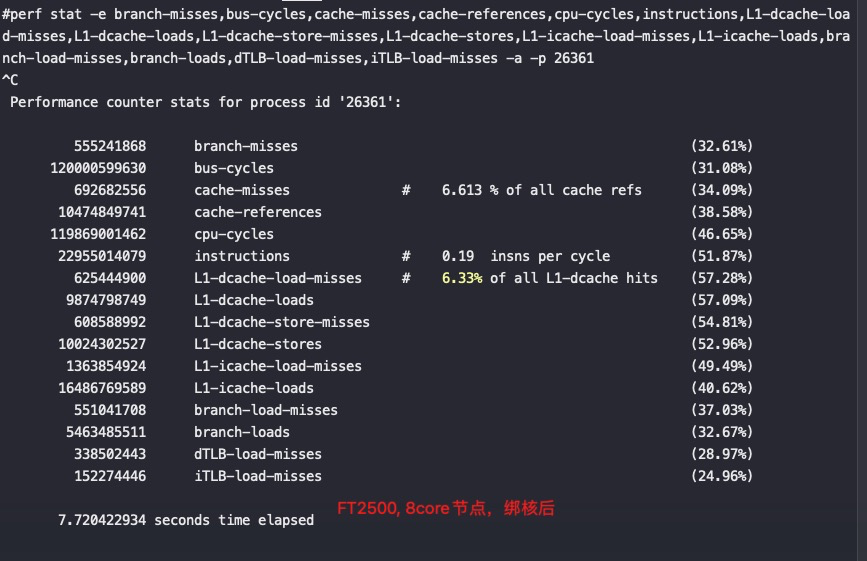
Task: Click the L1-icache-loads percentage (40.62%)
Action: tap(722, 388)
